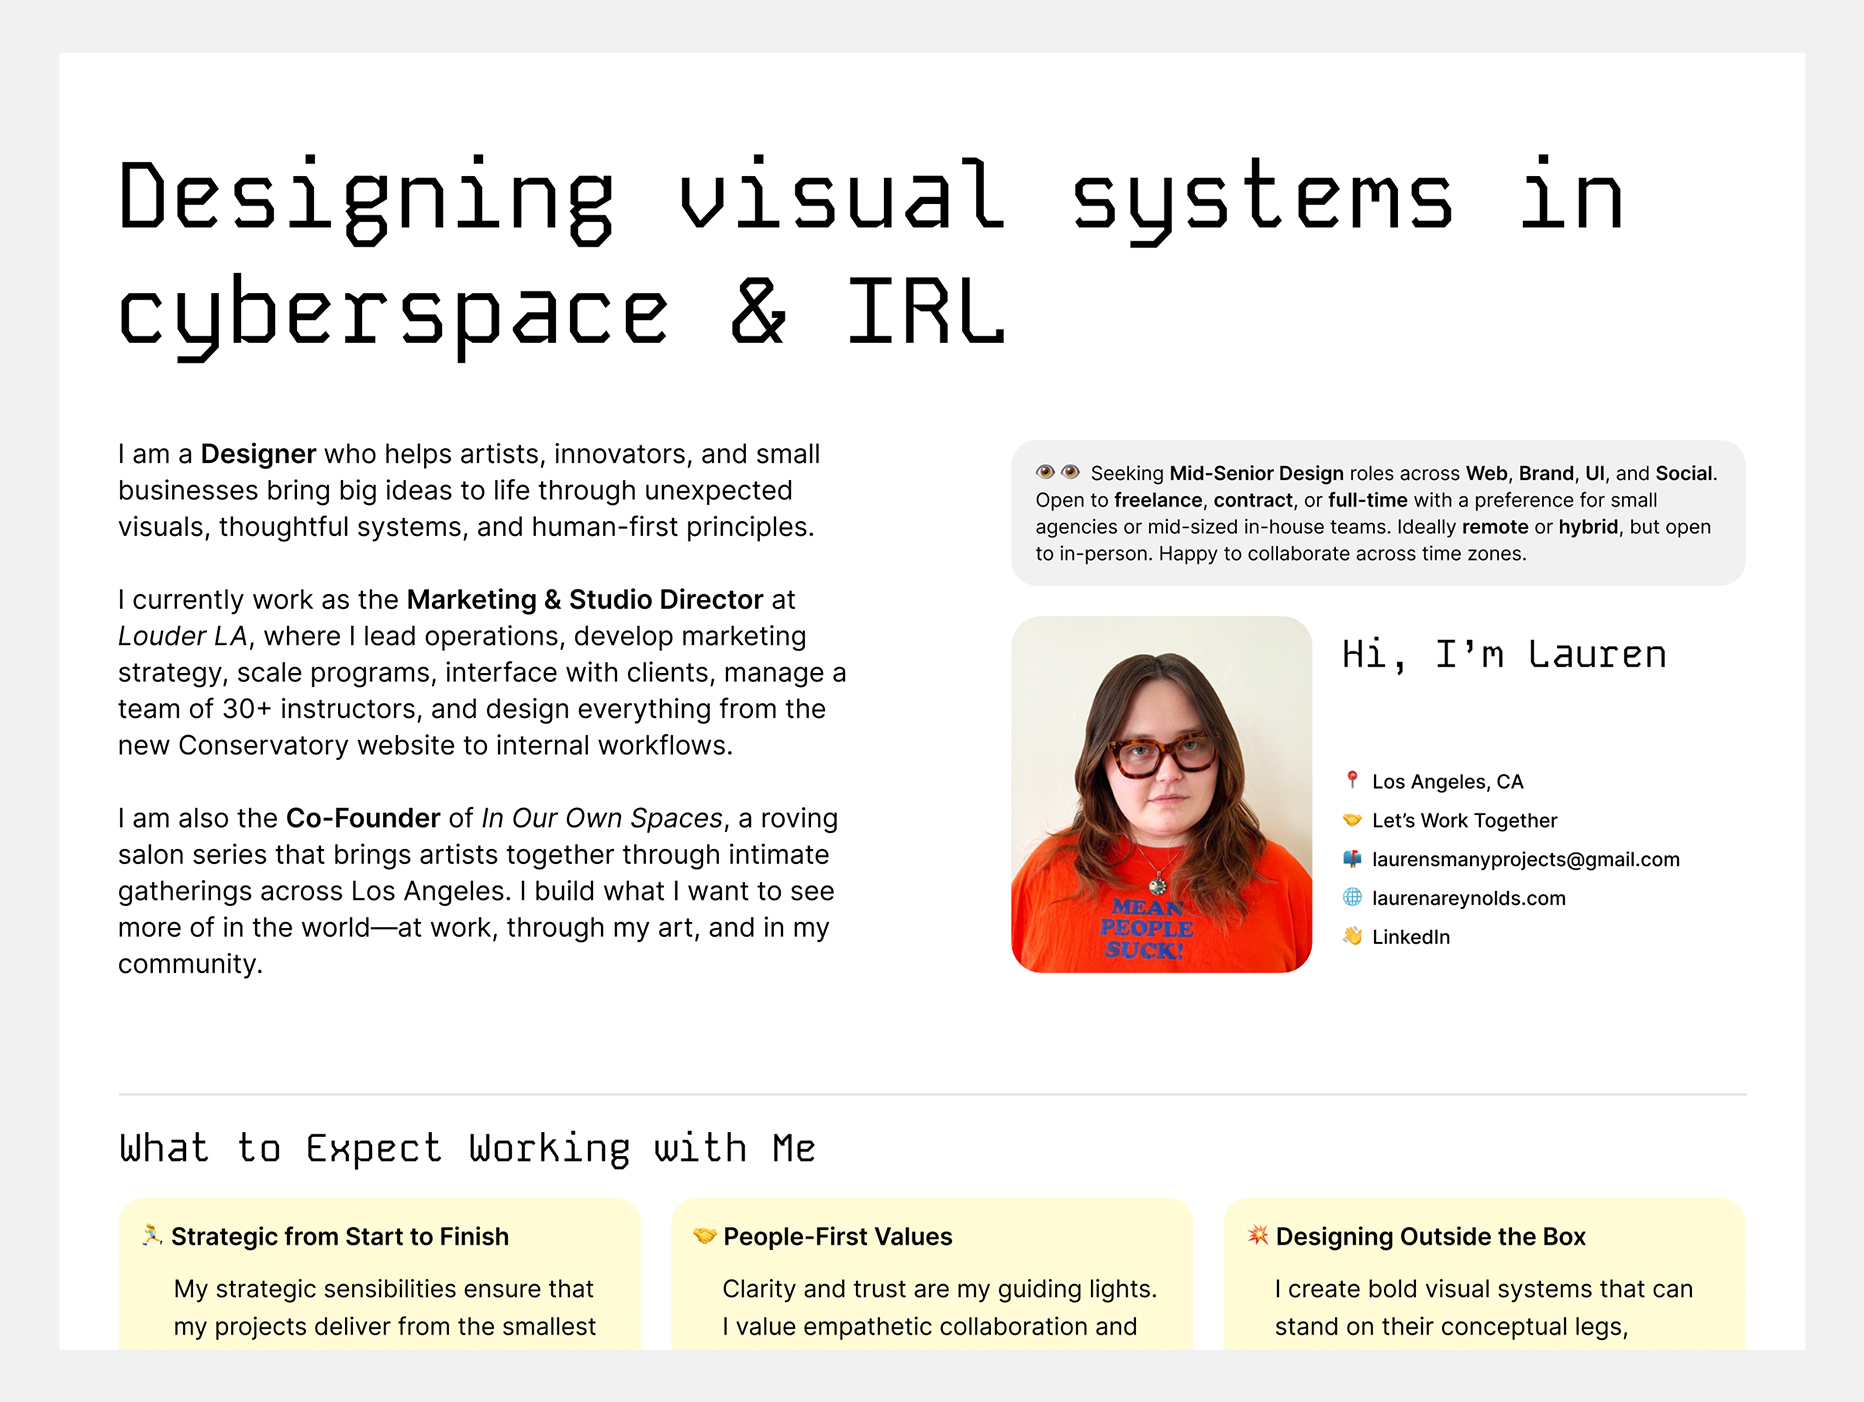Open the Let's Work Together link
The height and width of the screenshot is (1402, 1864).
pos(1464,820)
